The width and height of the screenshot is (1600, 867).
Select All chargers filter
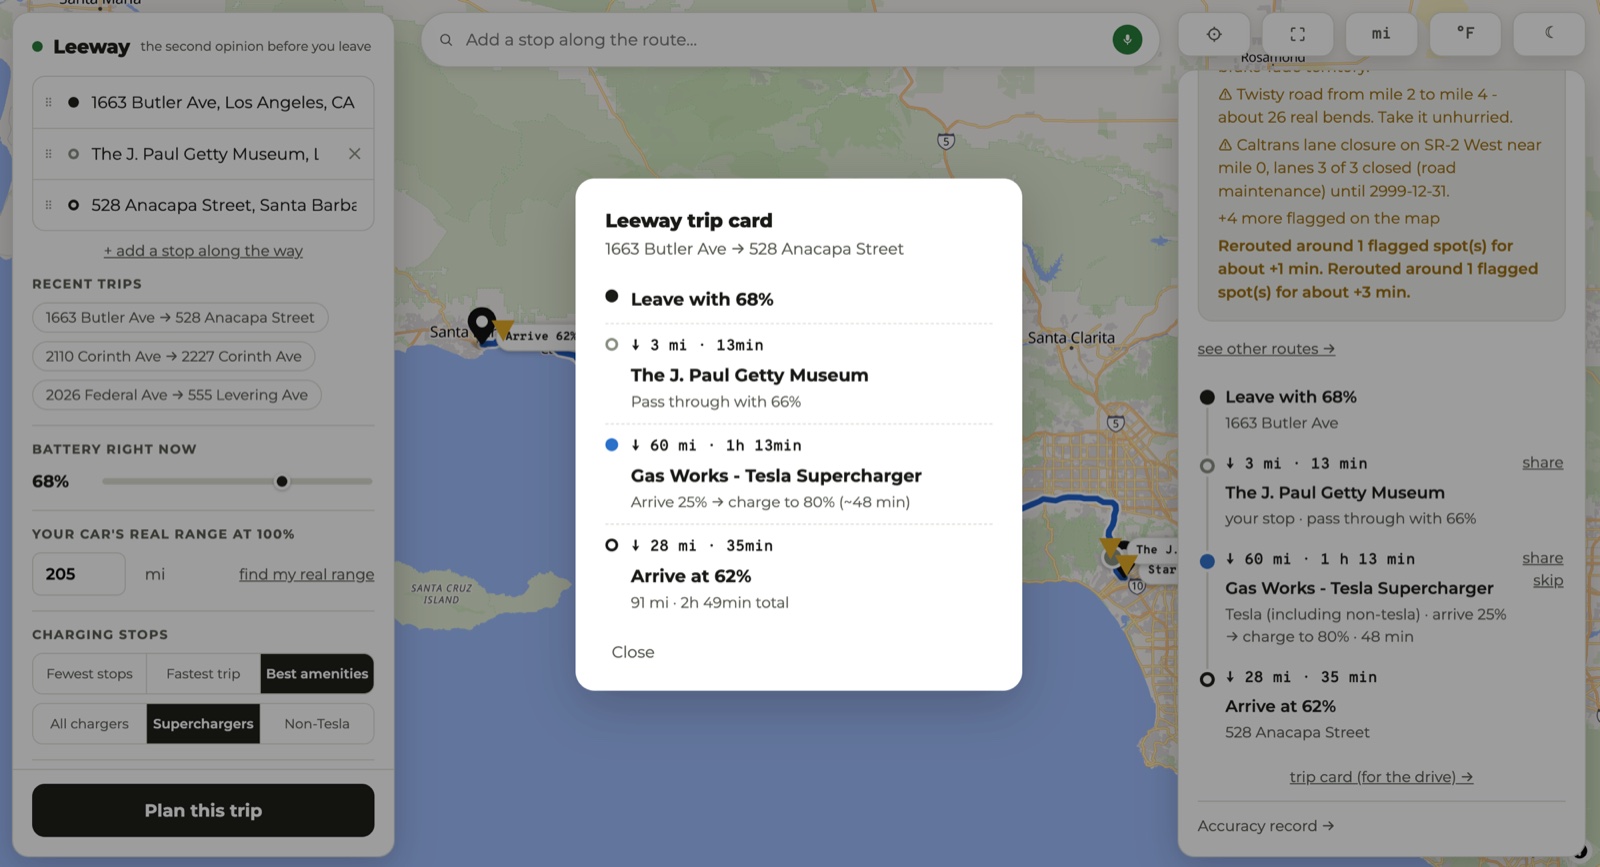click(89, 724)
